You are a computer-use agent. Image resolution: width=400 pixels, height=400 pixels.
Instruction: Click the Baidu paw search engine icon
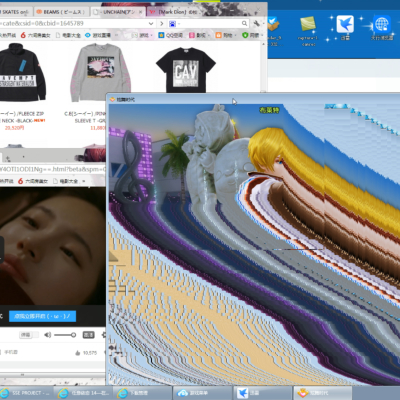point(172,24)
